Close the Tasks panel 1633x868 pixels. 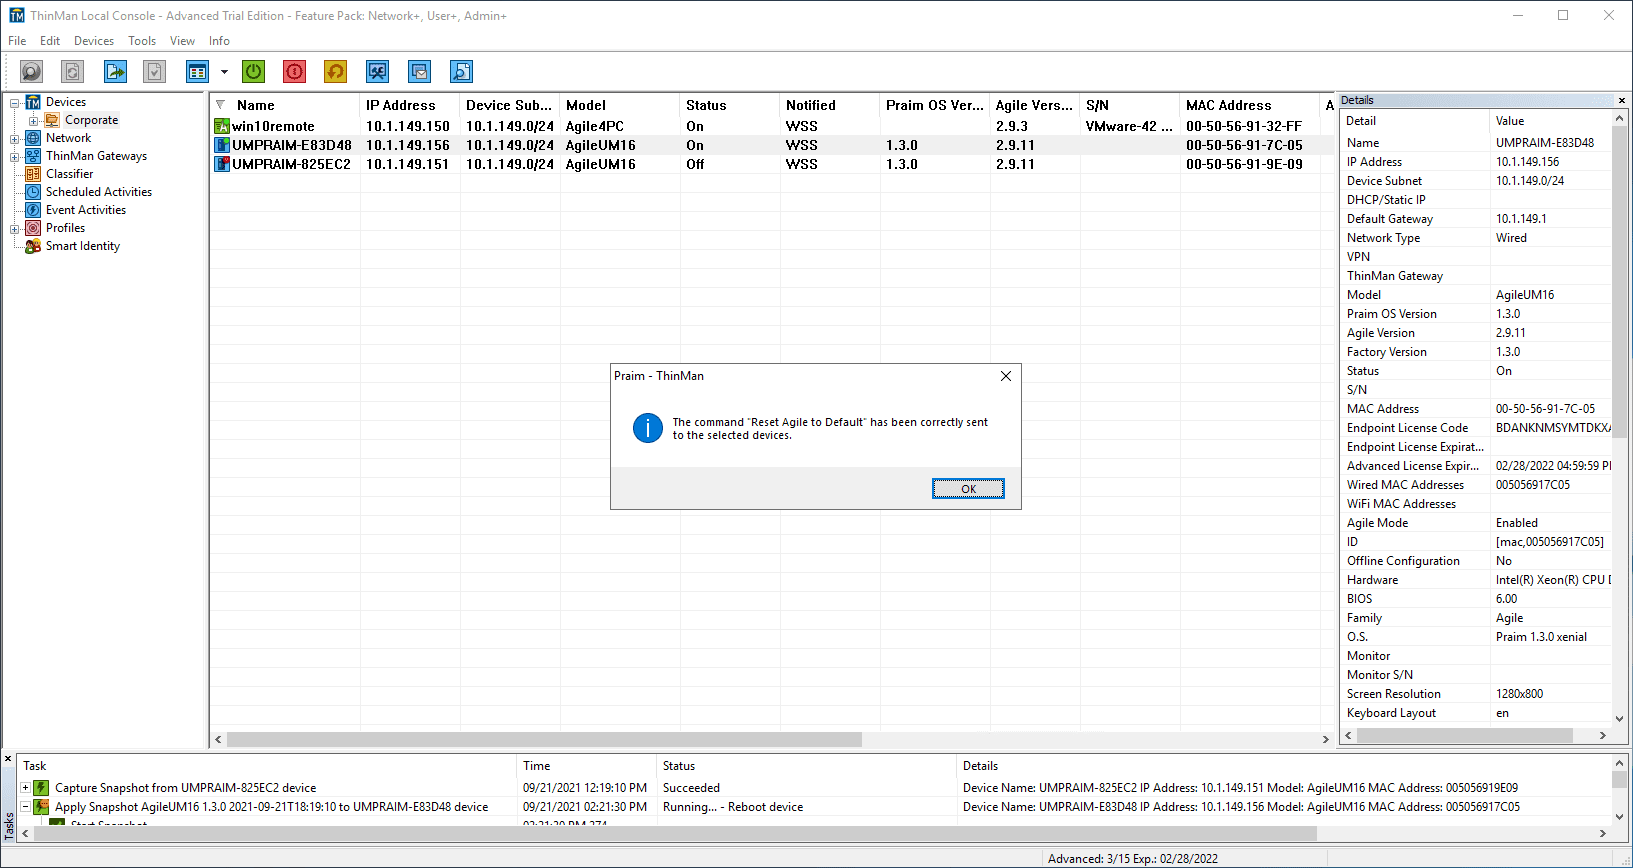[x=8, y=759]
